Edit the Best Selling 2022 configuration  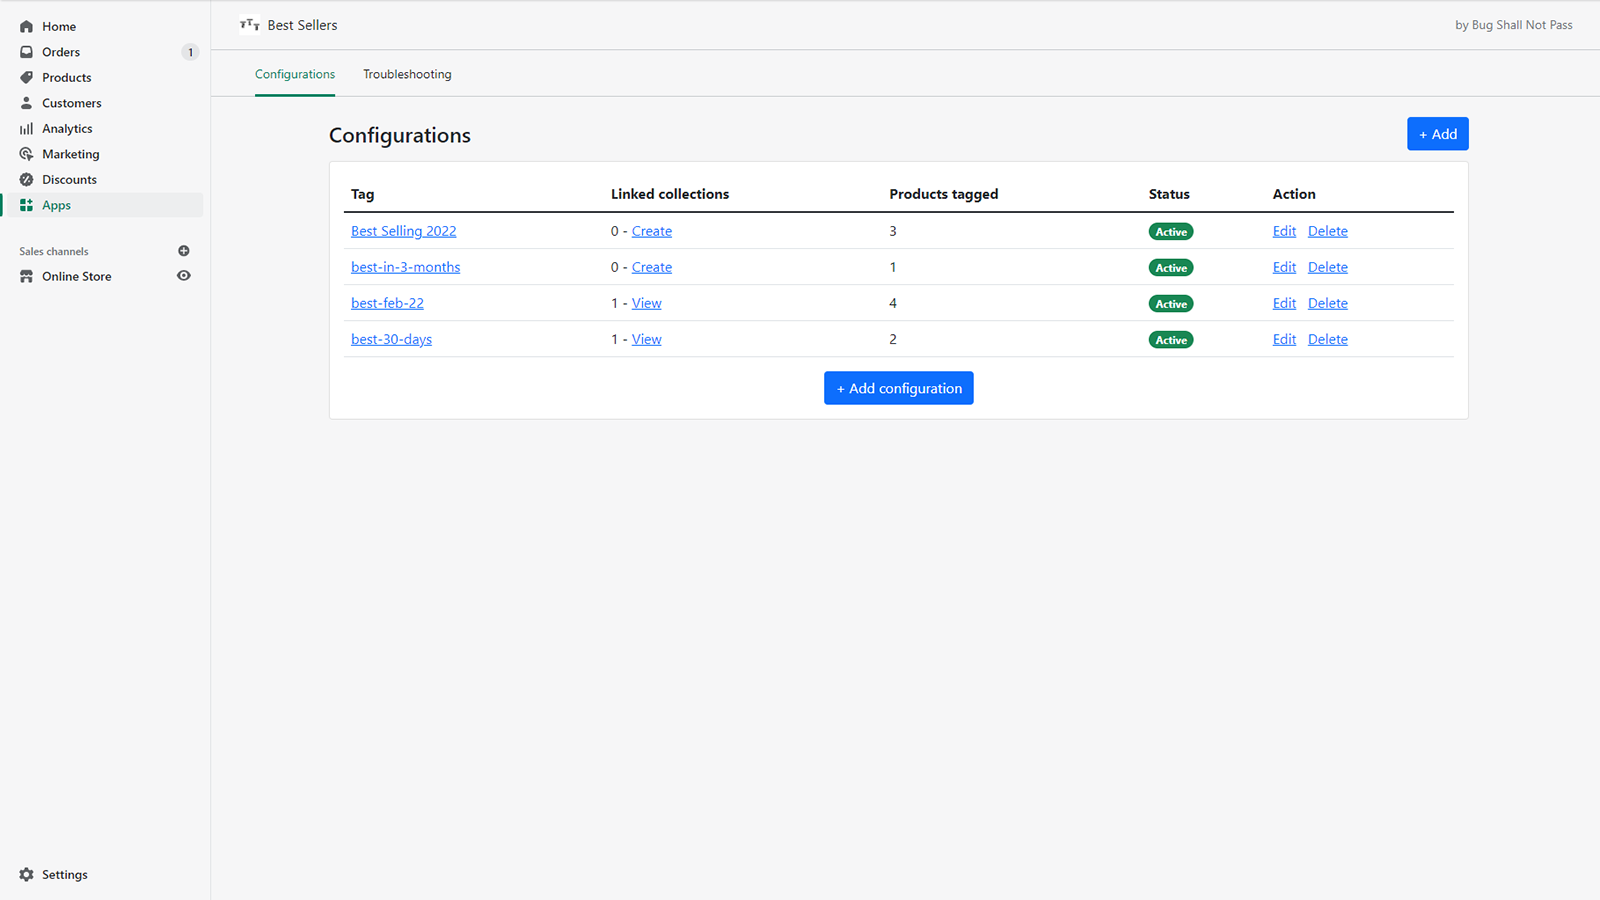(1284, 231)
